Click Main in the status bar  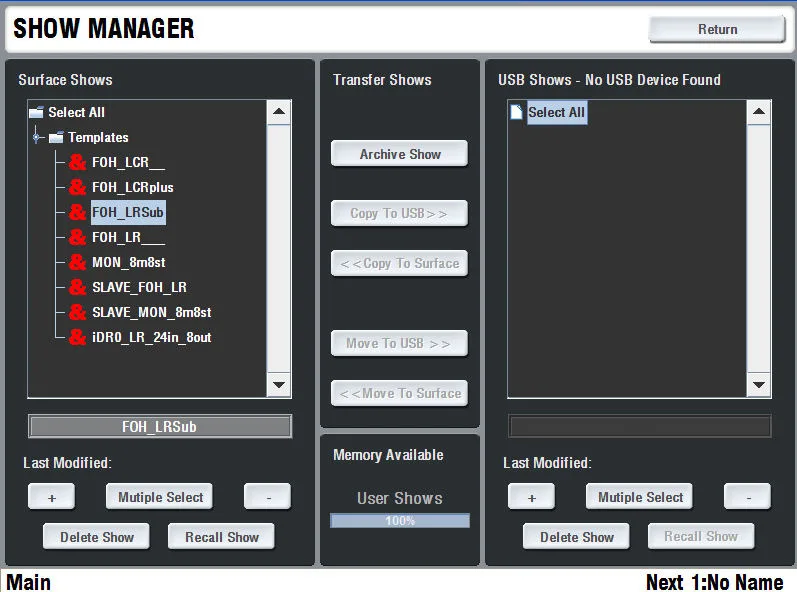(28, 582)
